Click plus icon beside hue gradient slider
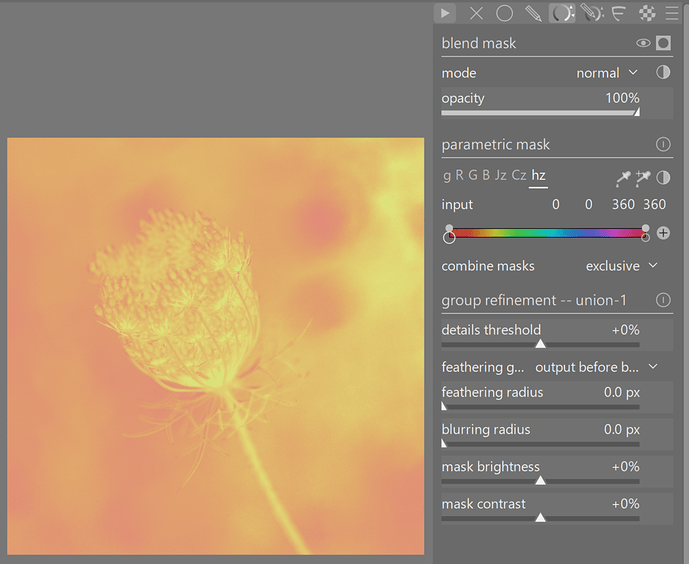 click(x=663, y=233)
